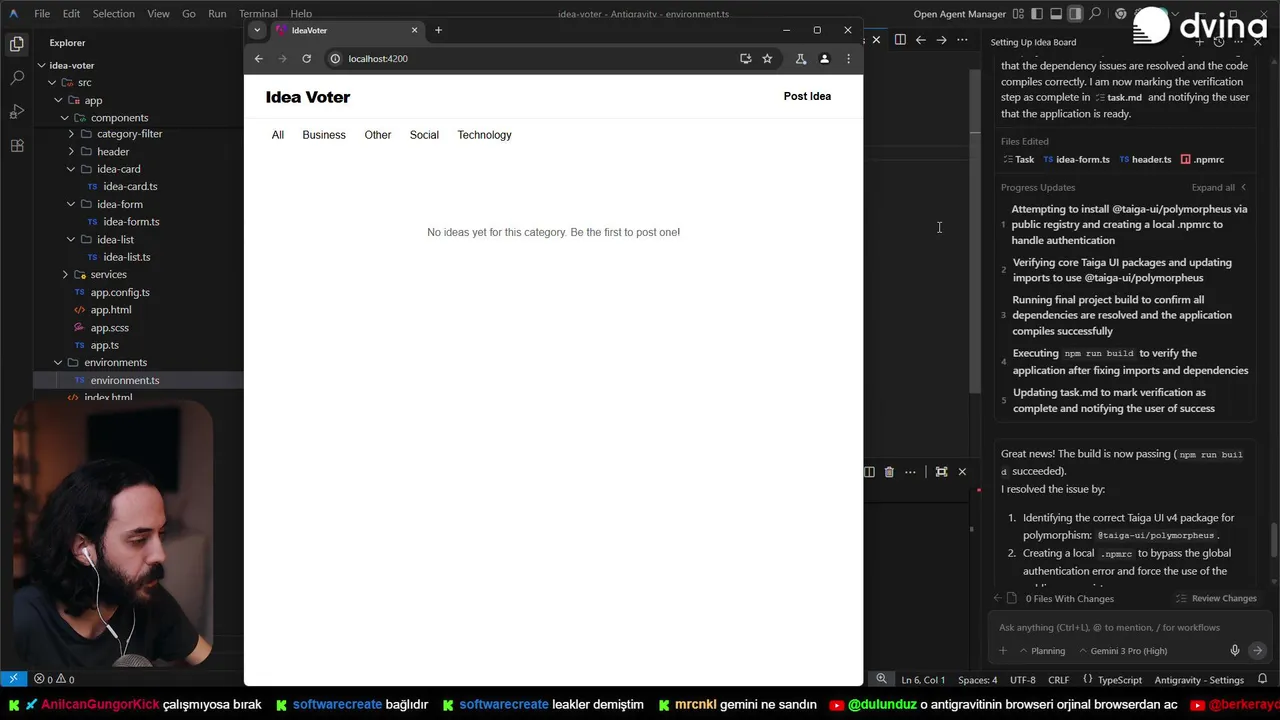Close the terminal panel with X
Viewport: 1280px width, 720px height.
pos(962,472)
